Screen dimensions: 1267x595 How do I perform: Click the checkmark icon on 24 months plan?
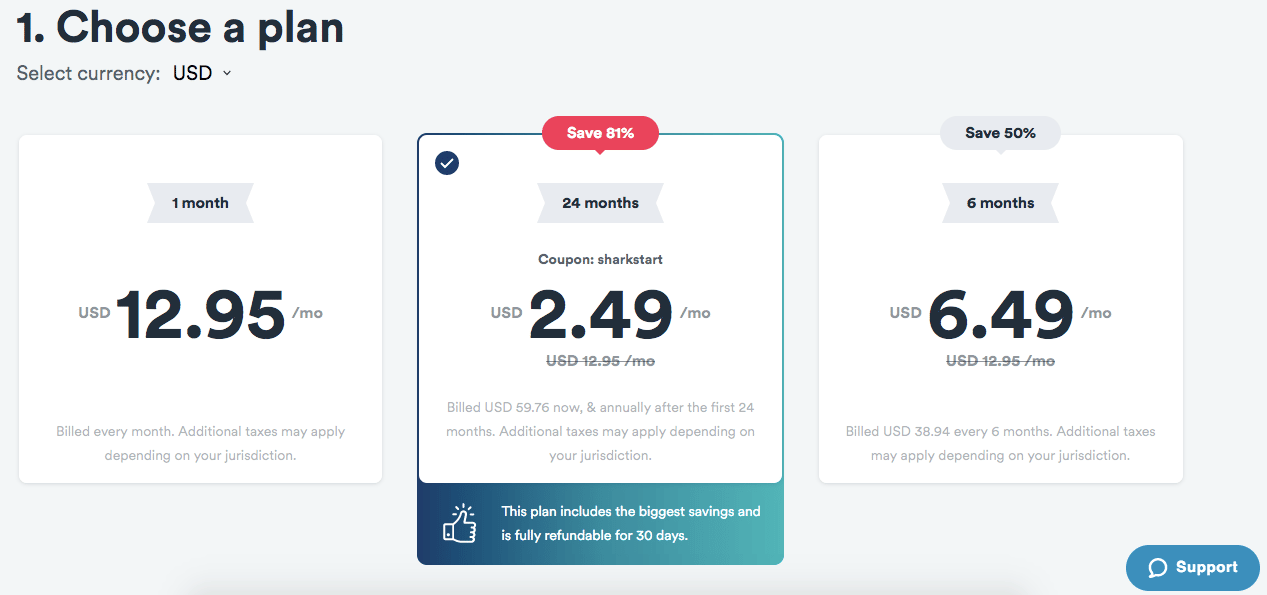point(447,163)
